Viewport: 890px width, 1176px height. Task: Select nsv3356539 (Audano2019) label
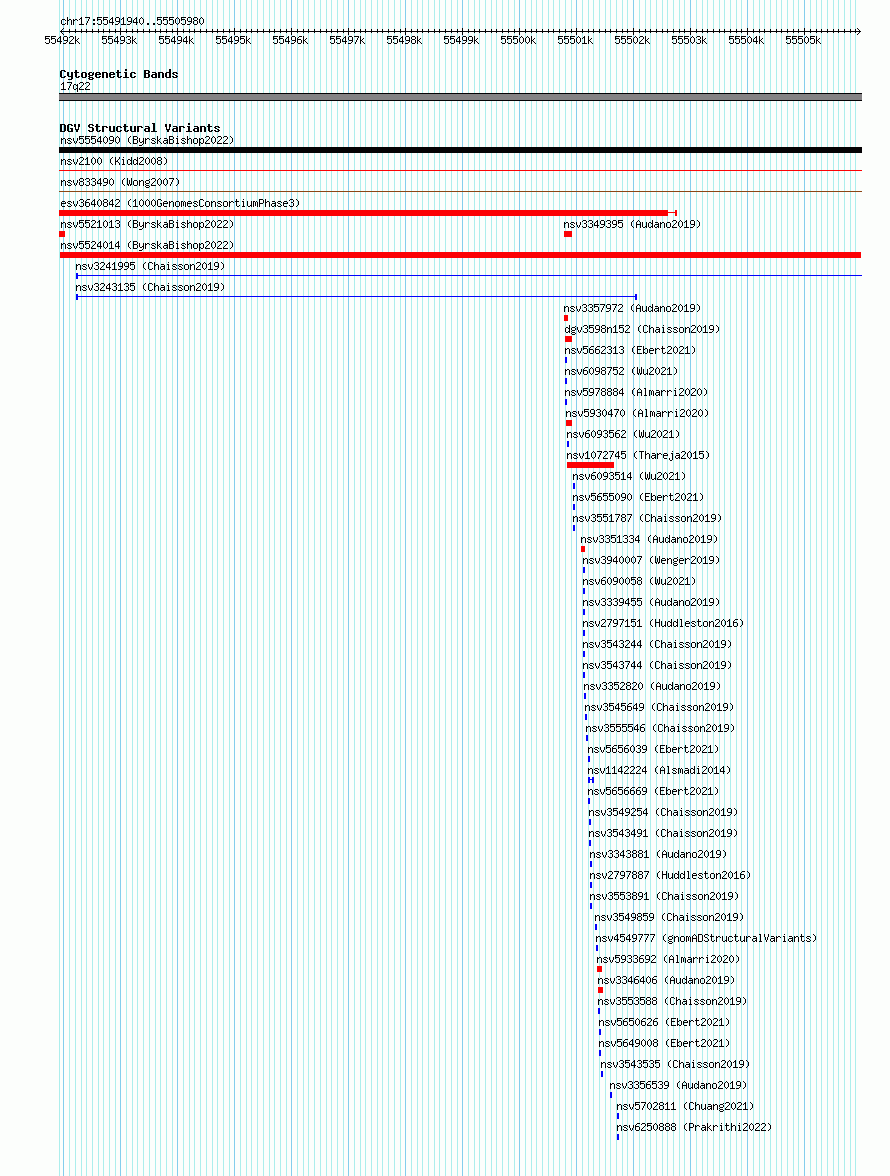[678, 1085]
